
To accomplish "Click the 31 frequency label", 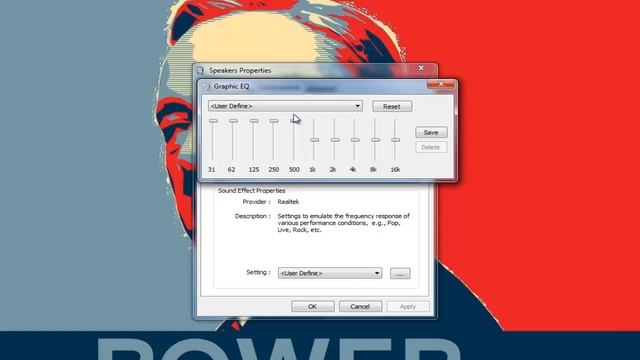I will pos(211,169).
